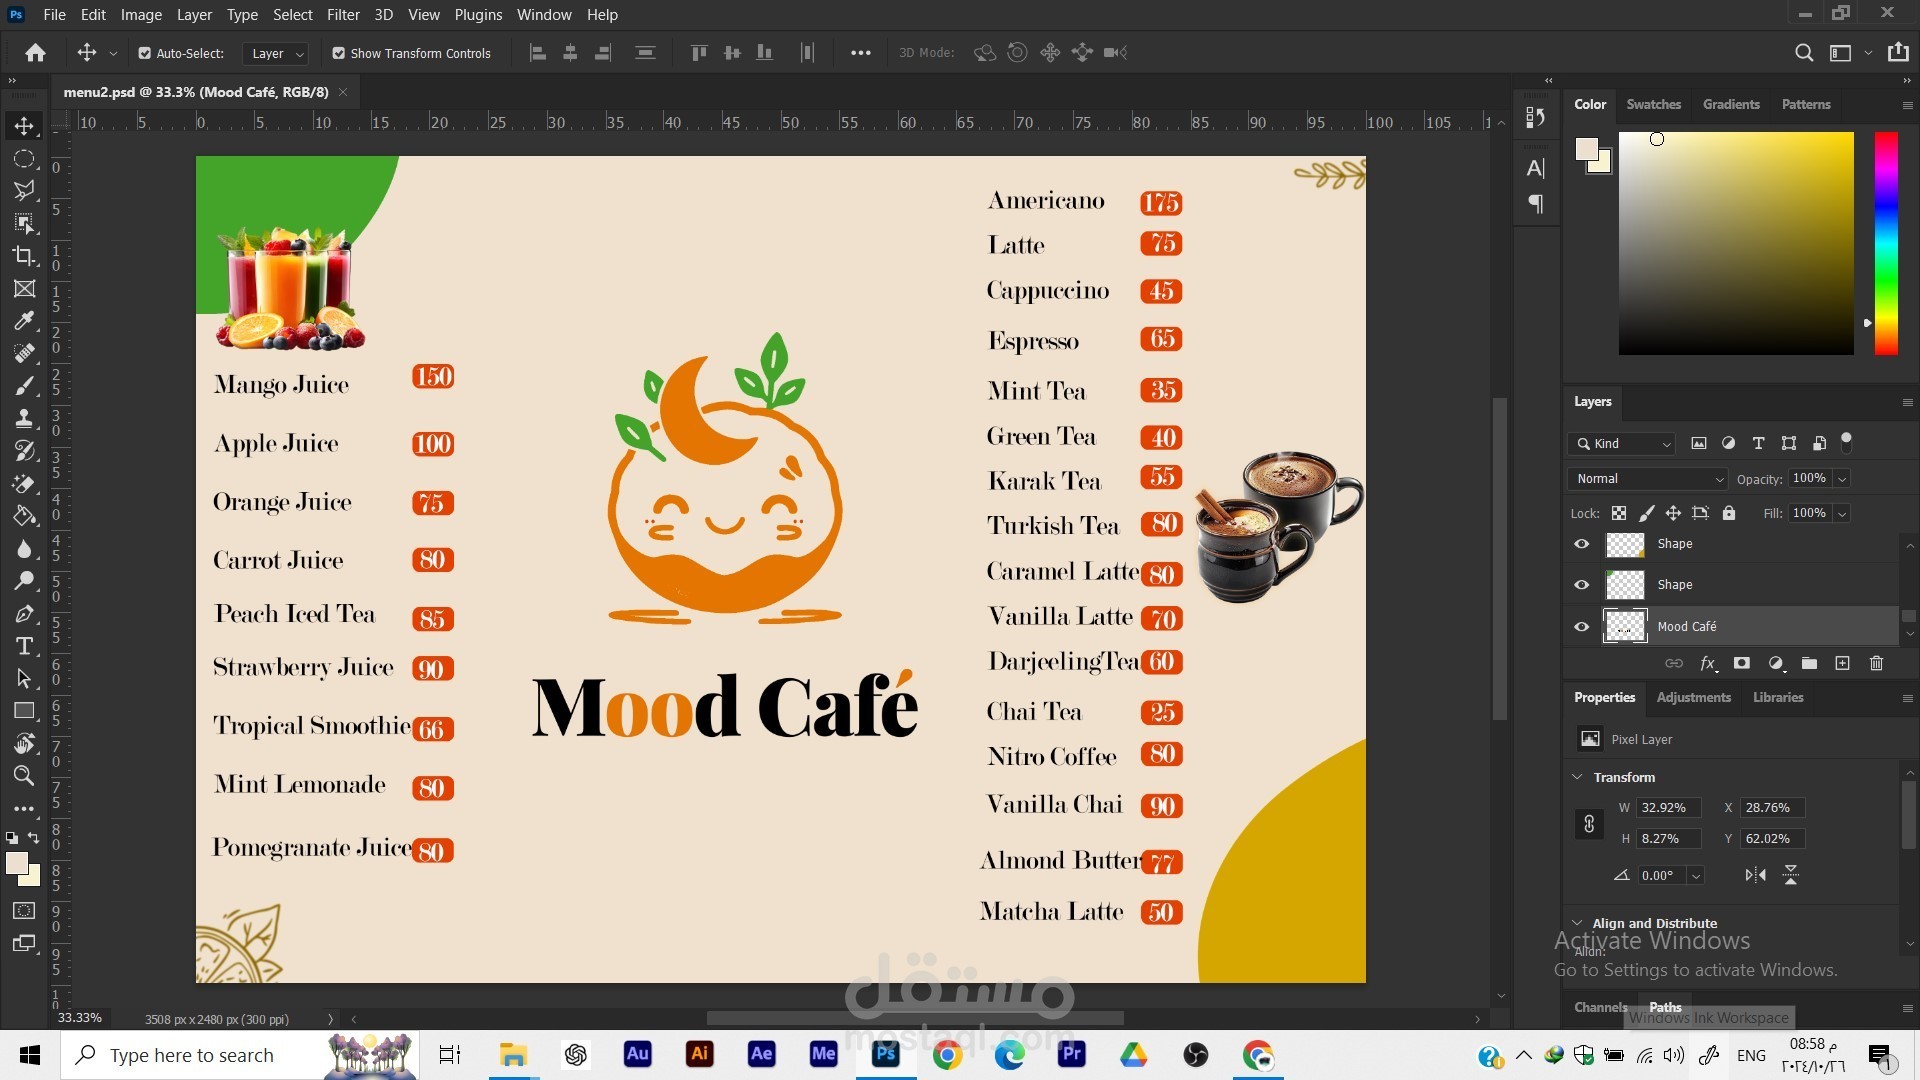This screenshot has height=1080, width=1920.
Task: Disable Show Transform Controls checkbox
Action: [x=338, y=53]
